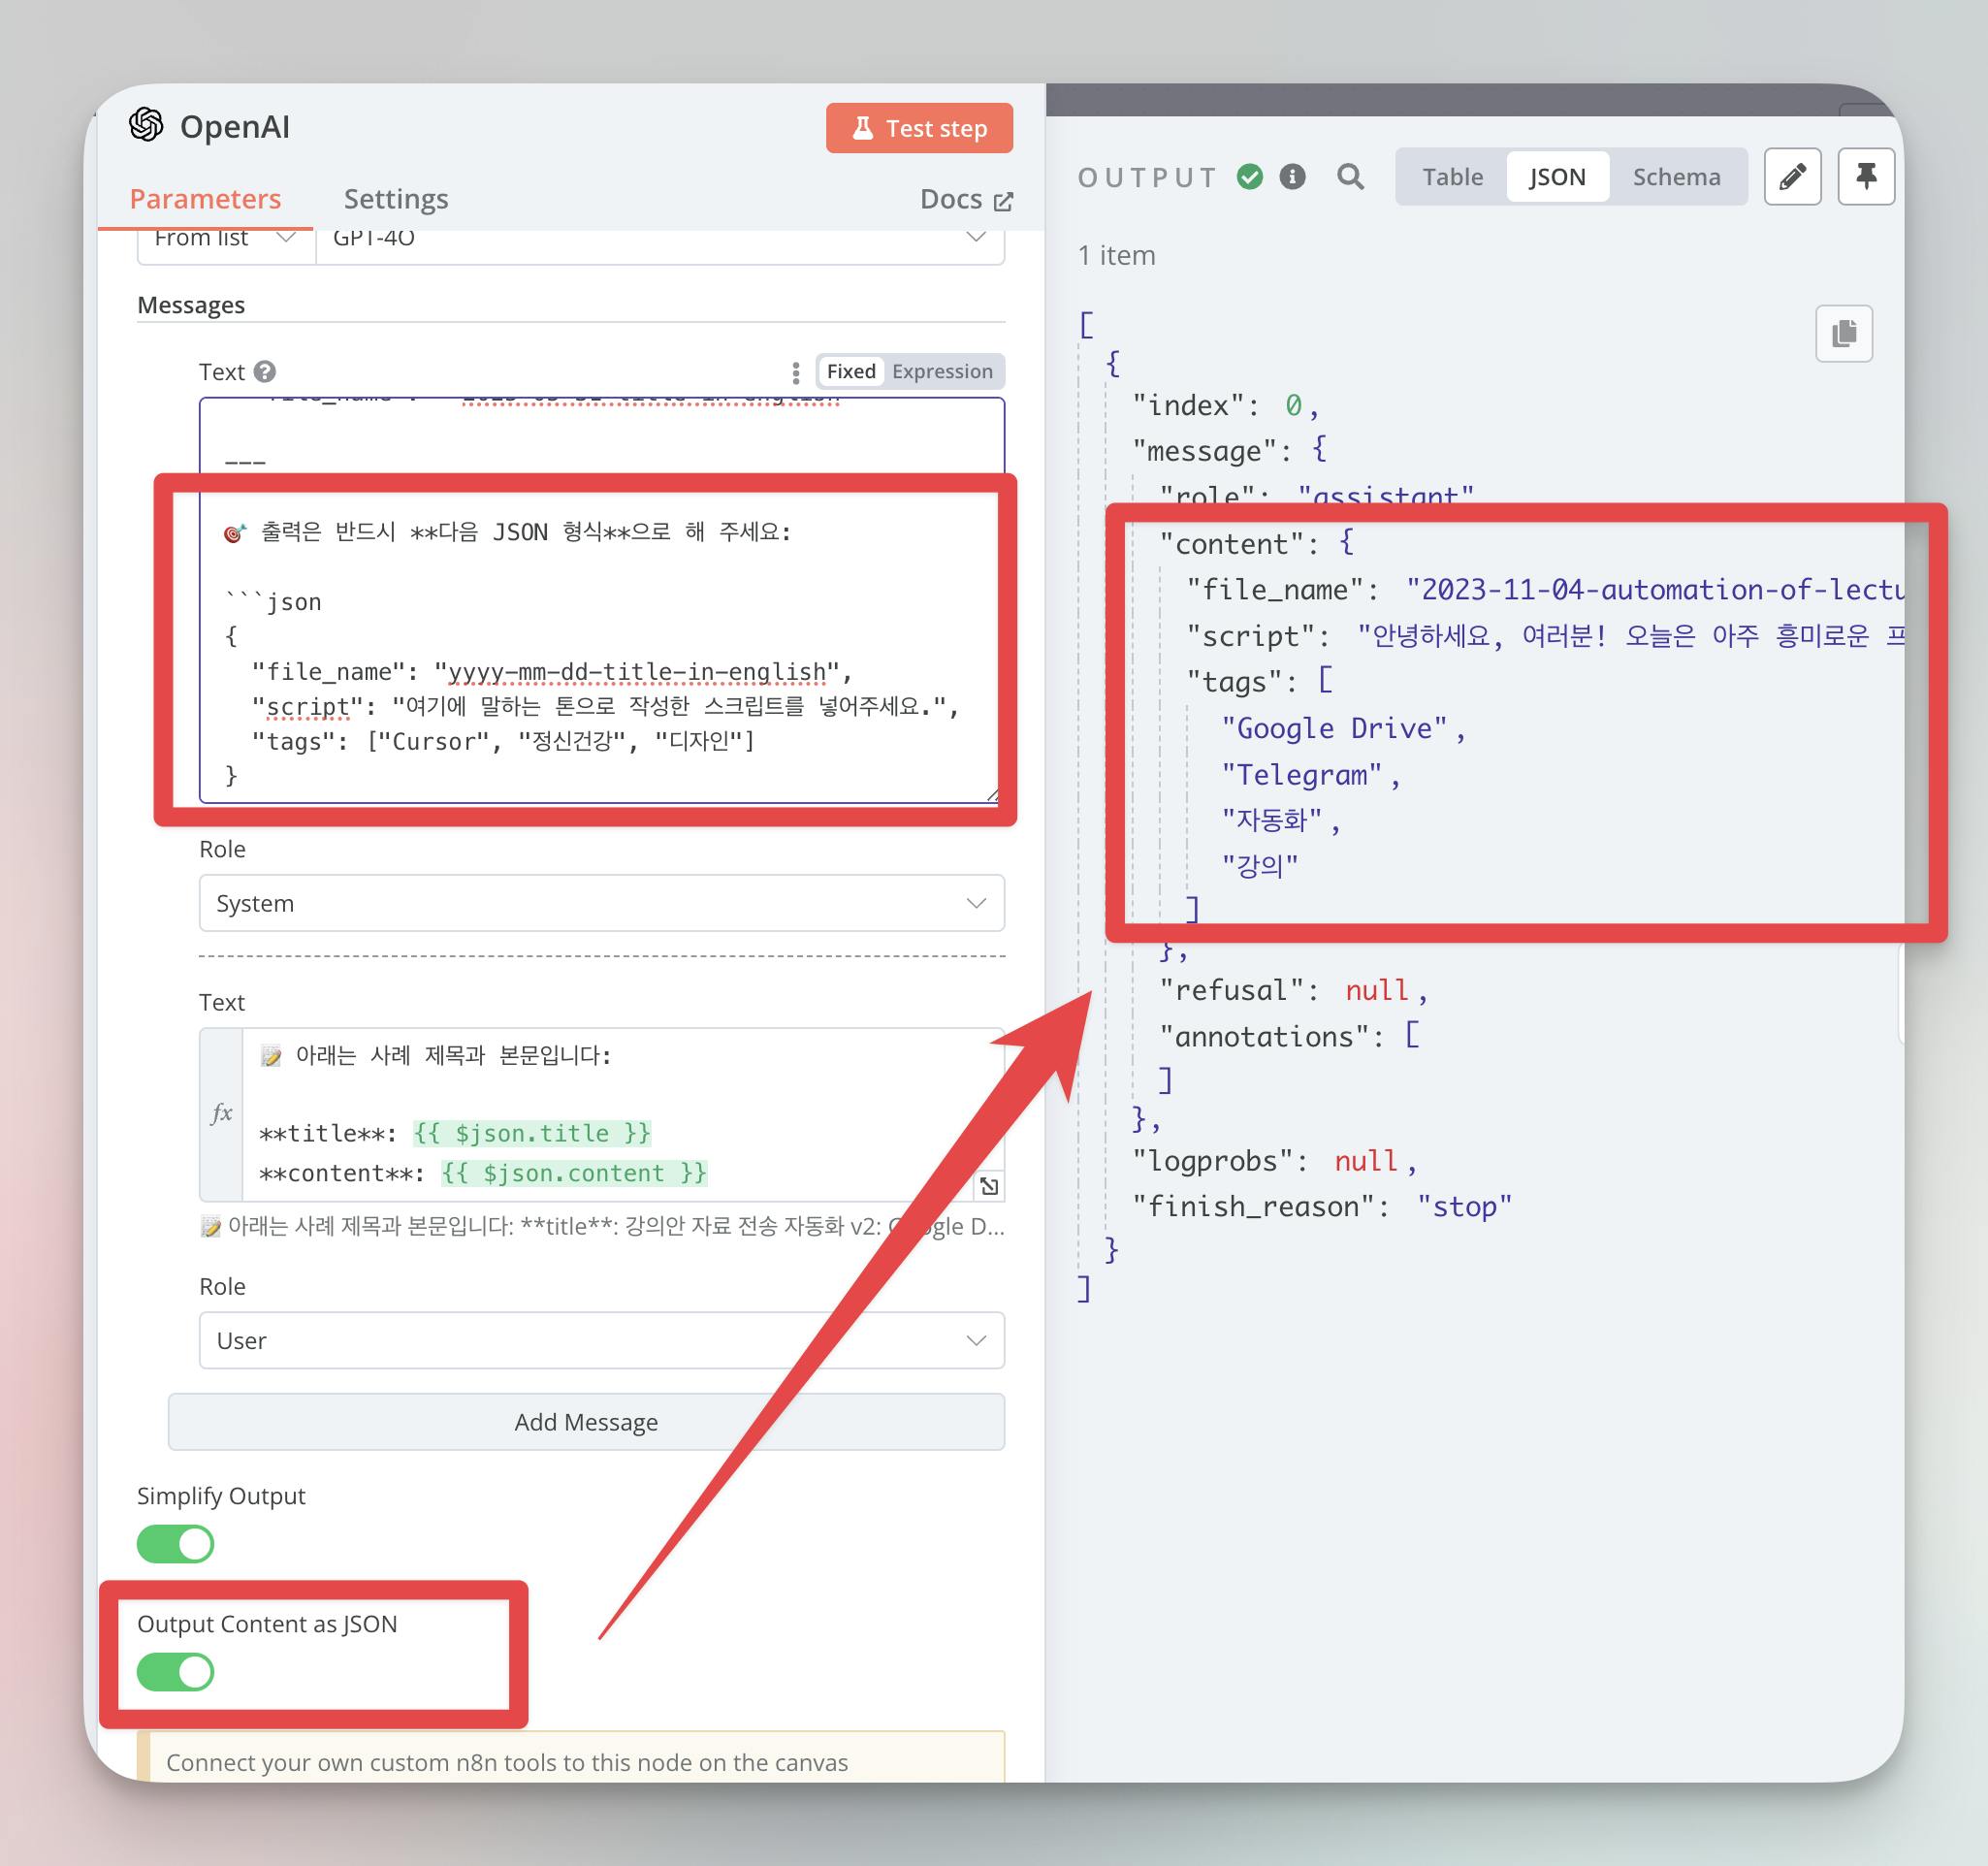Screen dimensions: 1988x1866
Task: Click the search magnifier icon in output
Action: (x=1350, y=177)
